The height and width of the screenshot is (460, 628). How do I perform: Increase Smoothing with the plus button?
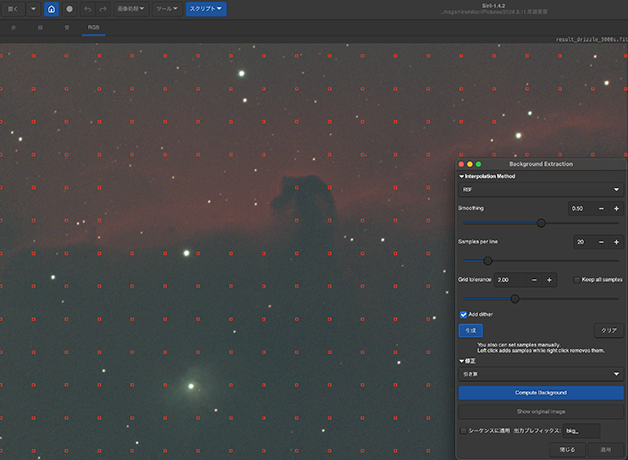pos(616,208)
